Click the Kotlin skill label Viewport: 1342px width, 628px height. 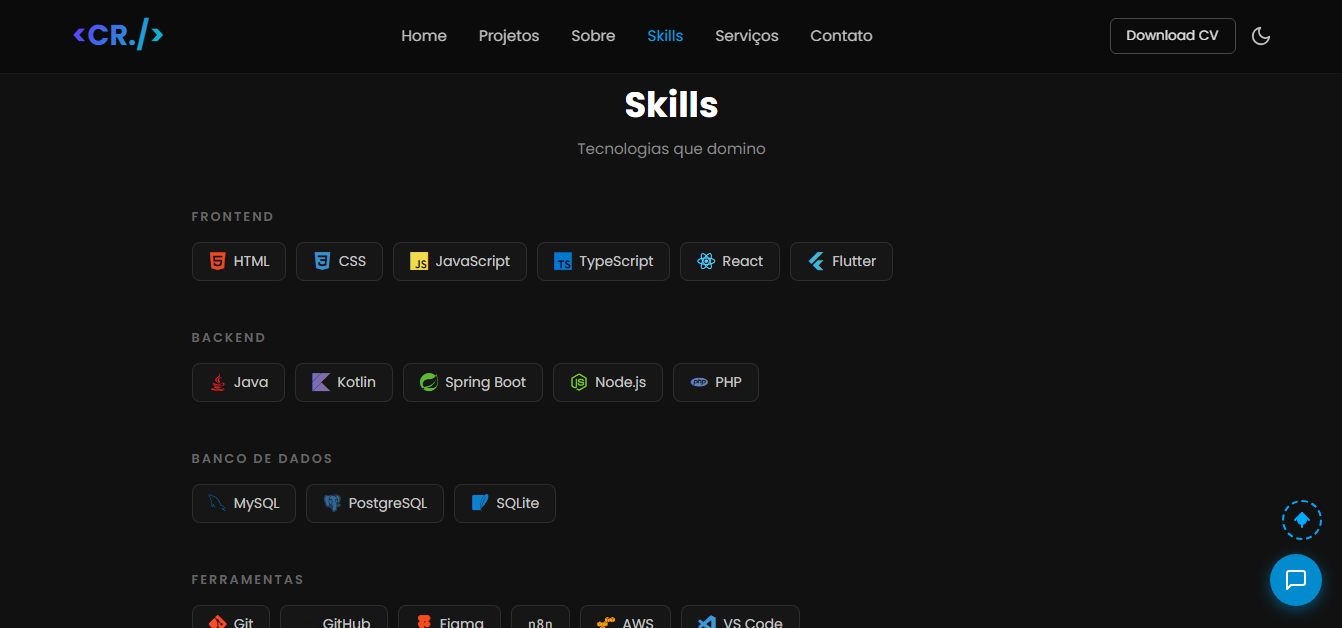pos(357,383)
